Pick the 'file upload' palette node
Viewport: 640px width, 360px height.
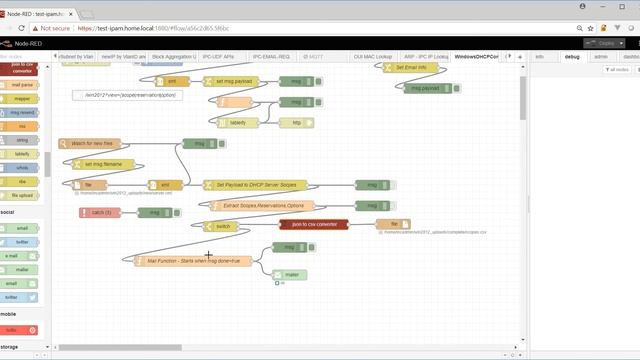[19, 196]
